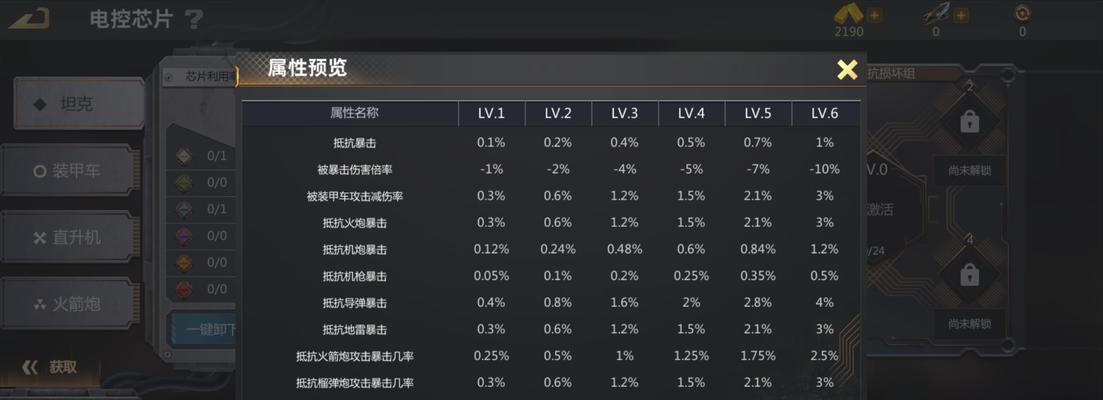1103x400 pixels.
Task: Switch to the 直升机 tab
Action: [x=67, y=237]
